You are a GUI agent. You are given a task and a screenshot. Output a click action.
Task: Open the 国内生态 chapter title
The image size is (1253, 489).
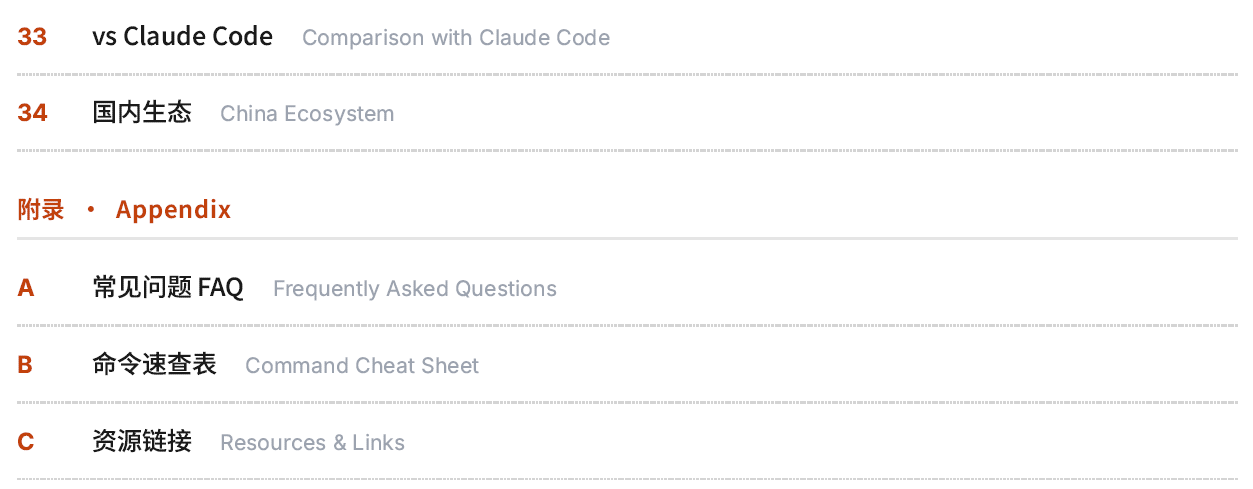pyautogui.click(x=142, y=113)
